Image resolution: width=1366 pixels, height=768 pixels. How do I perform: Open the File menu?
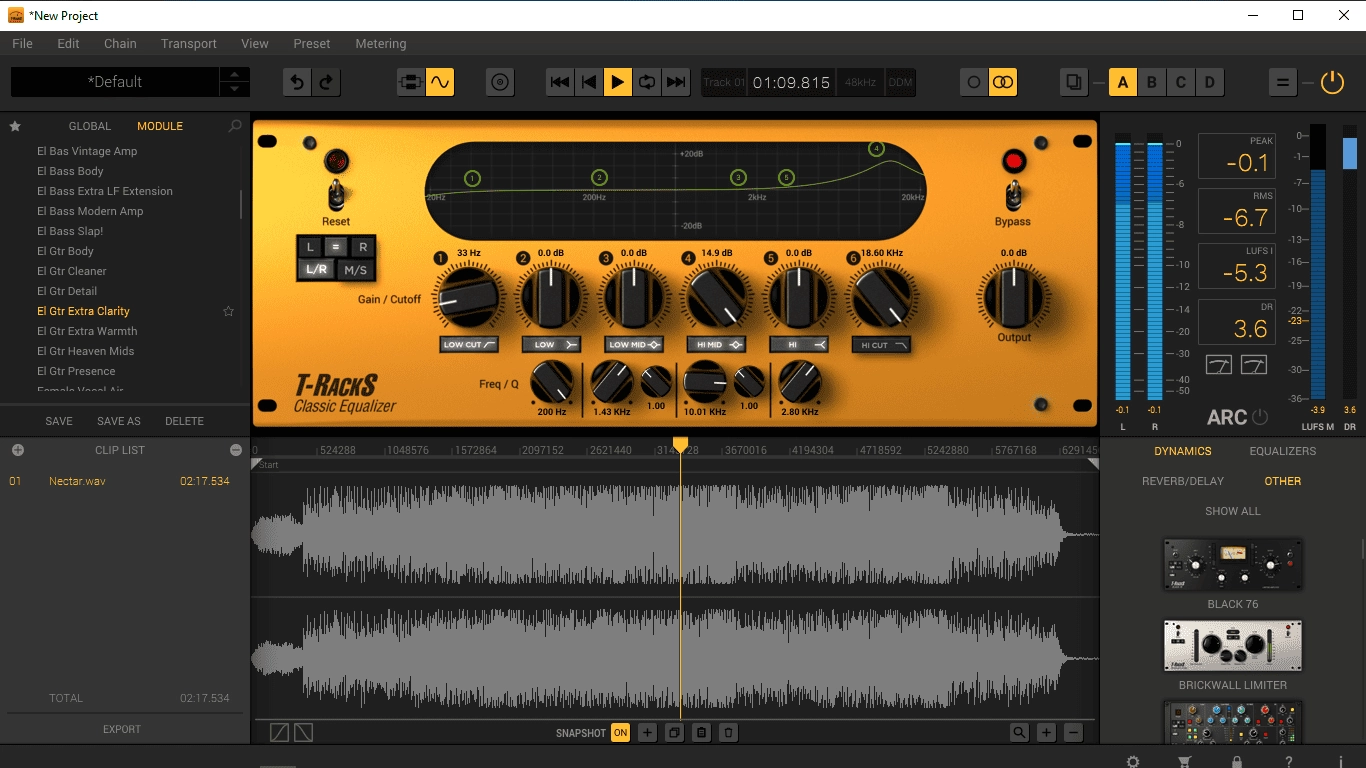pos(22,44)
